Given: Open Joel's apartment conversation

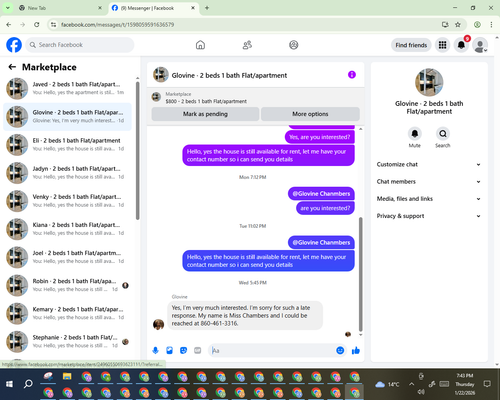Looking at the screenshot, I should 68,257.
